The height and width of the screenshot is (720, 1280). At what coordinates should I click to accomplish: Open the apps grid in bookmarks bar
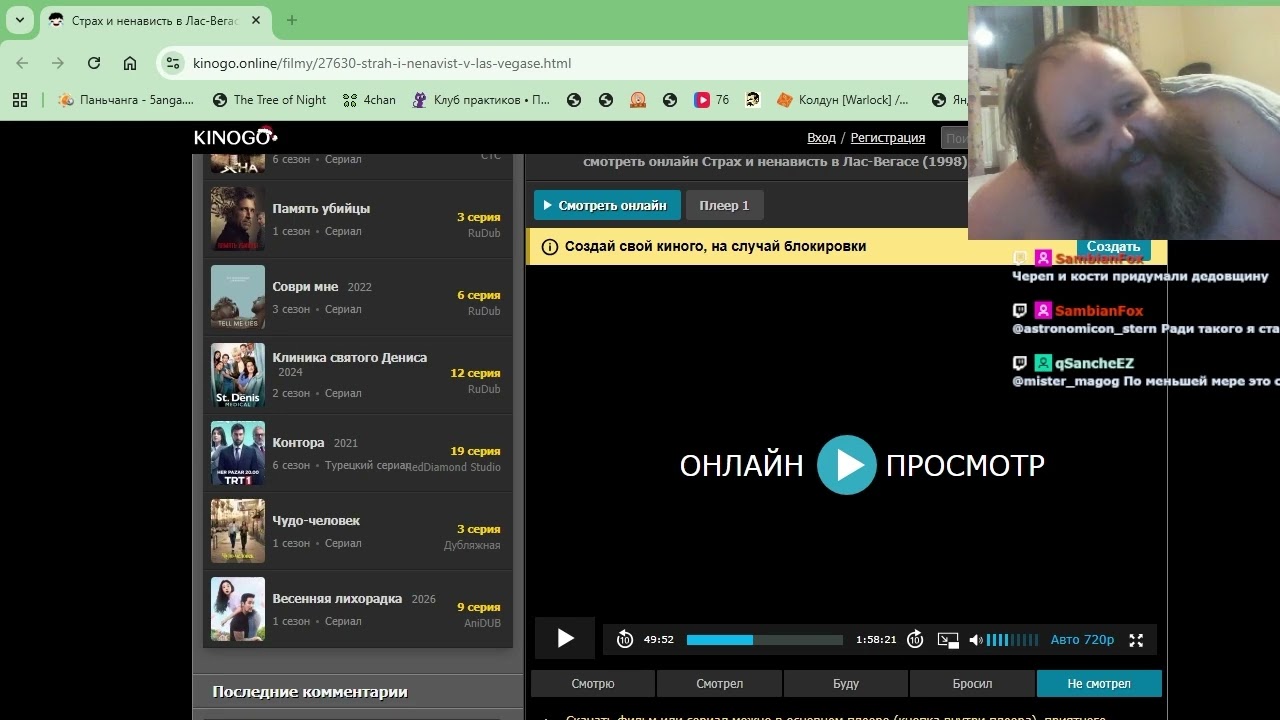pos(20,100)
